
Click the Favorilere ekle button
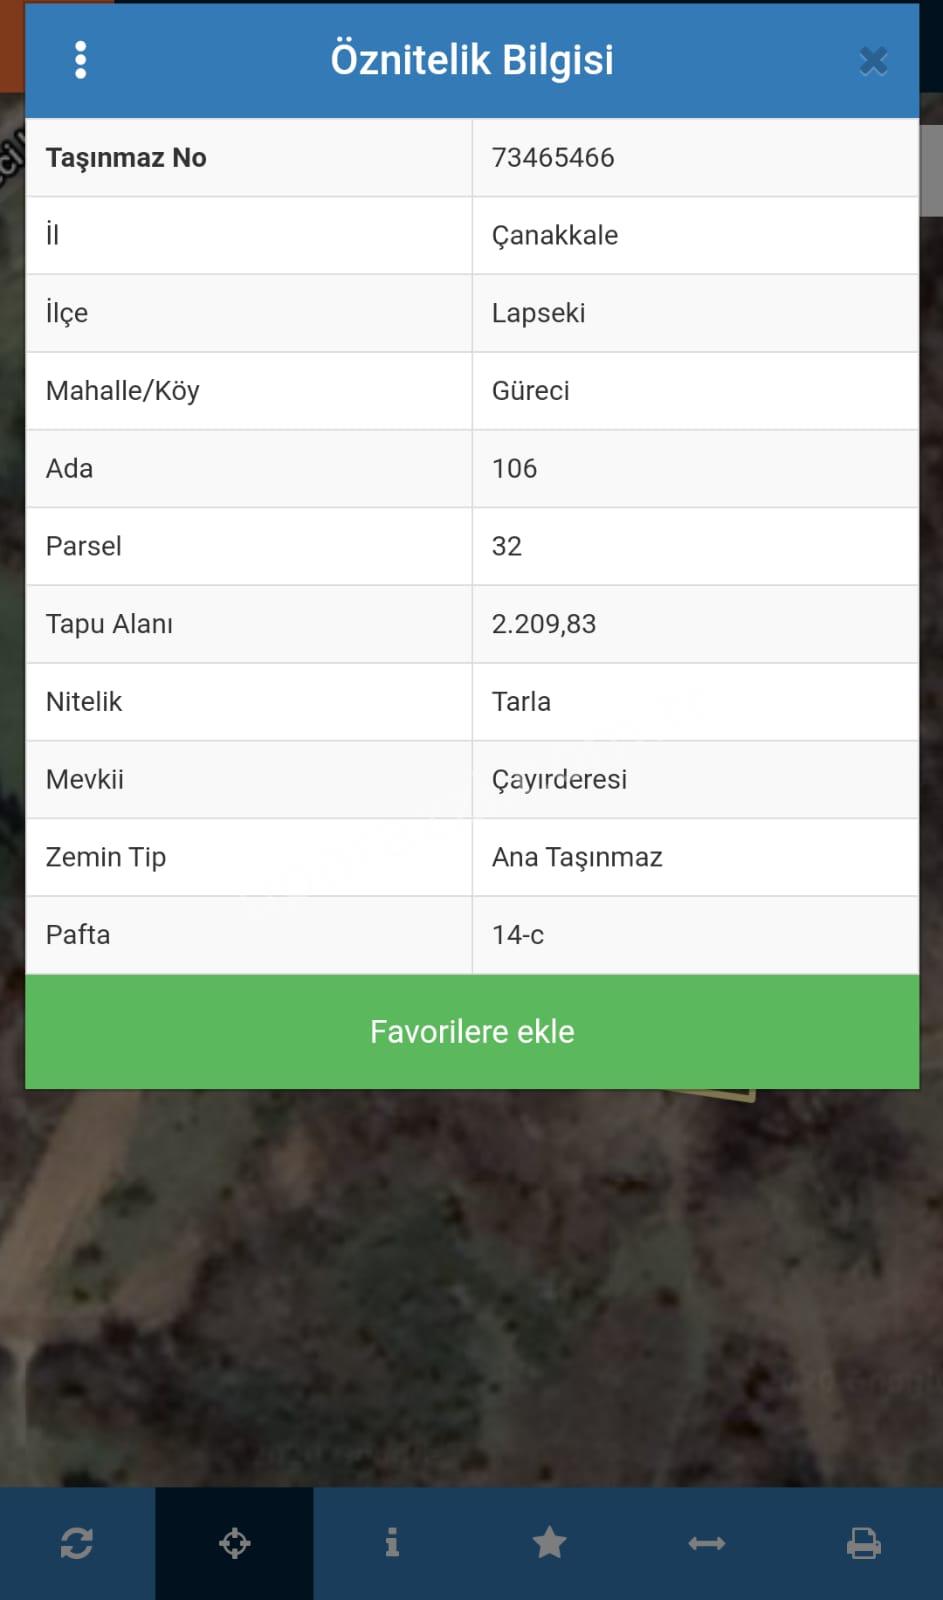pyautogui.click(x=472, y=1032)
